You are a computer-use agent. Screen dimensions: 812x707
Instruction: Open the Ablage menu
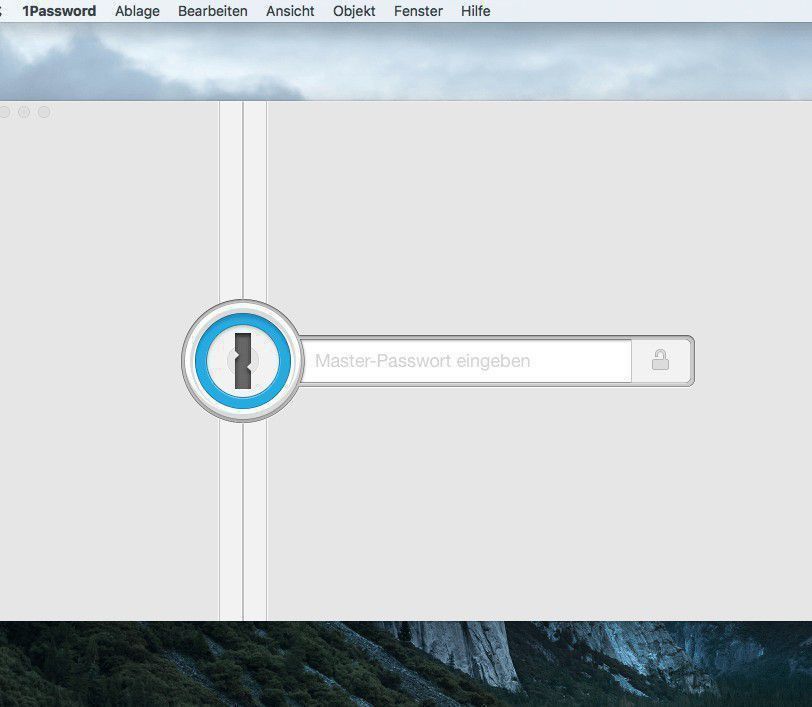click(137, 11)
